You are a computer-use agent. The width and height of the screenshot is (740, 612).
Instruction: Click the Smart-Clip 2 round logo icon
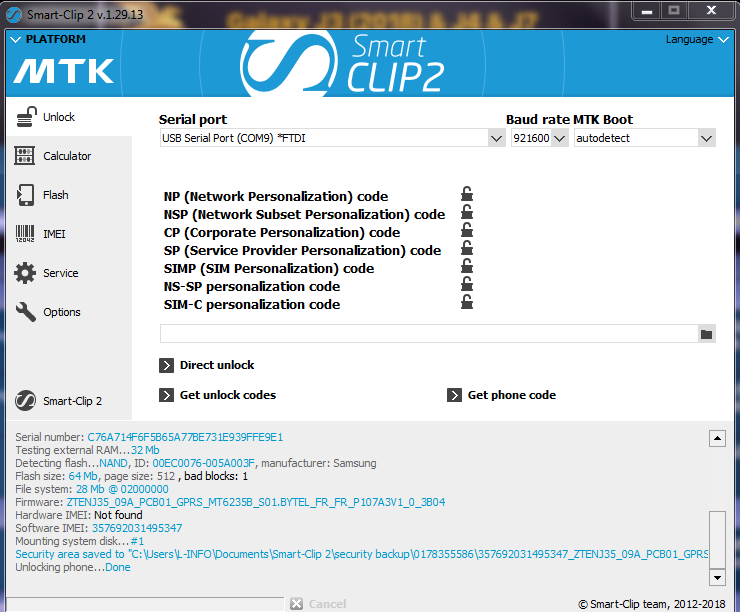[25, 401]
